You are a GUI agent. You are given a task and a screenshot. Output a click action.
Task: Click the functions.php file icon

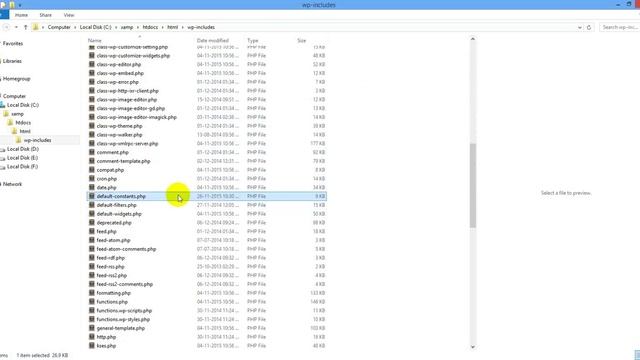[92, 302]
